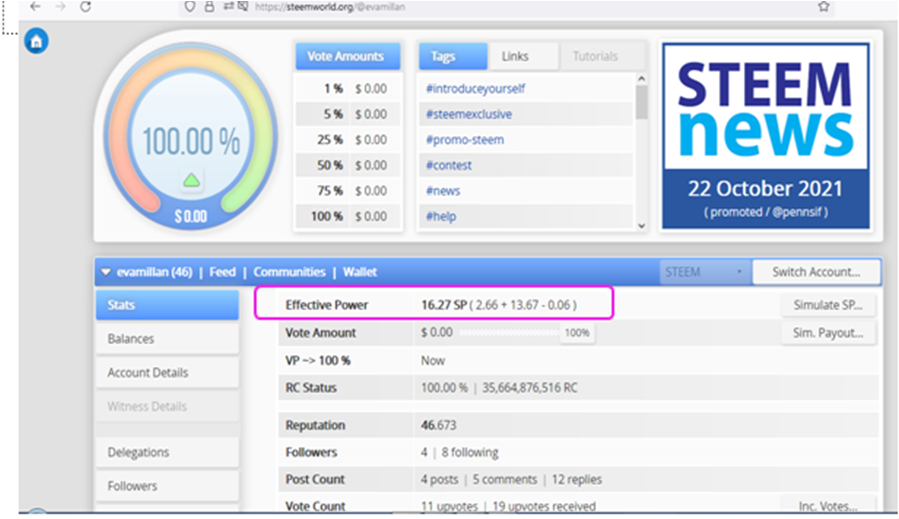This screenshot has height=519, width=899.
Task: Select the 5 % vote amount row
Action: 348,114
